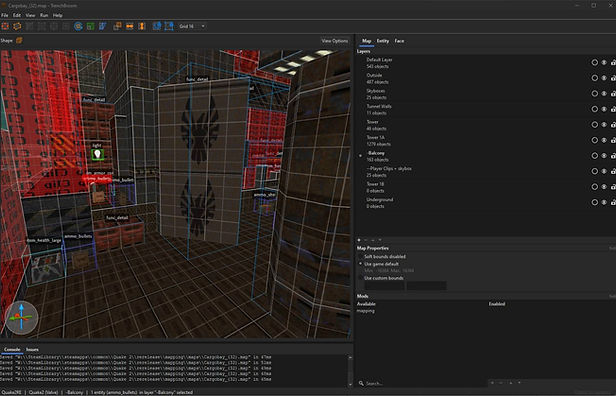
Task: Toggle the texture lock toolbar icon
Action: [157, 26]
